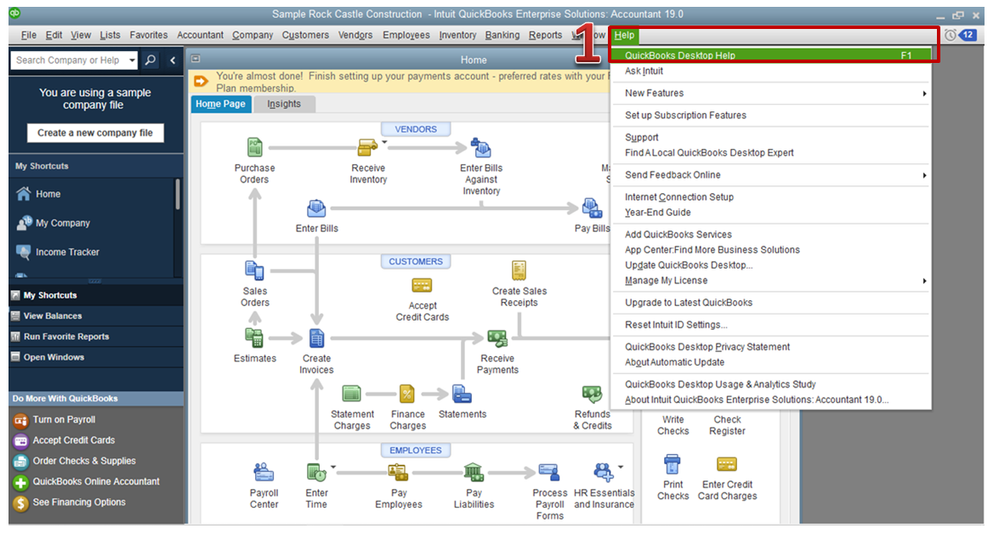The width and height of the screenshot is (999, 534).
Task: Click the shortcuts list scrollbar
Action: tap(177, 194)
